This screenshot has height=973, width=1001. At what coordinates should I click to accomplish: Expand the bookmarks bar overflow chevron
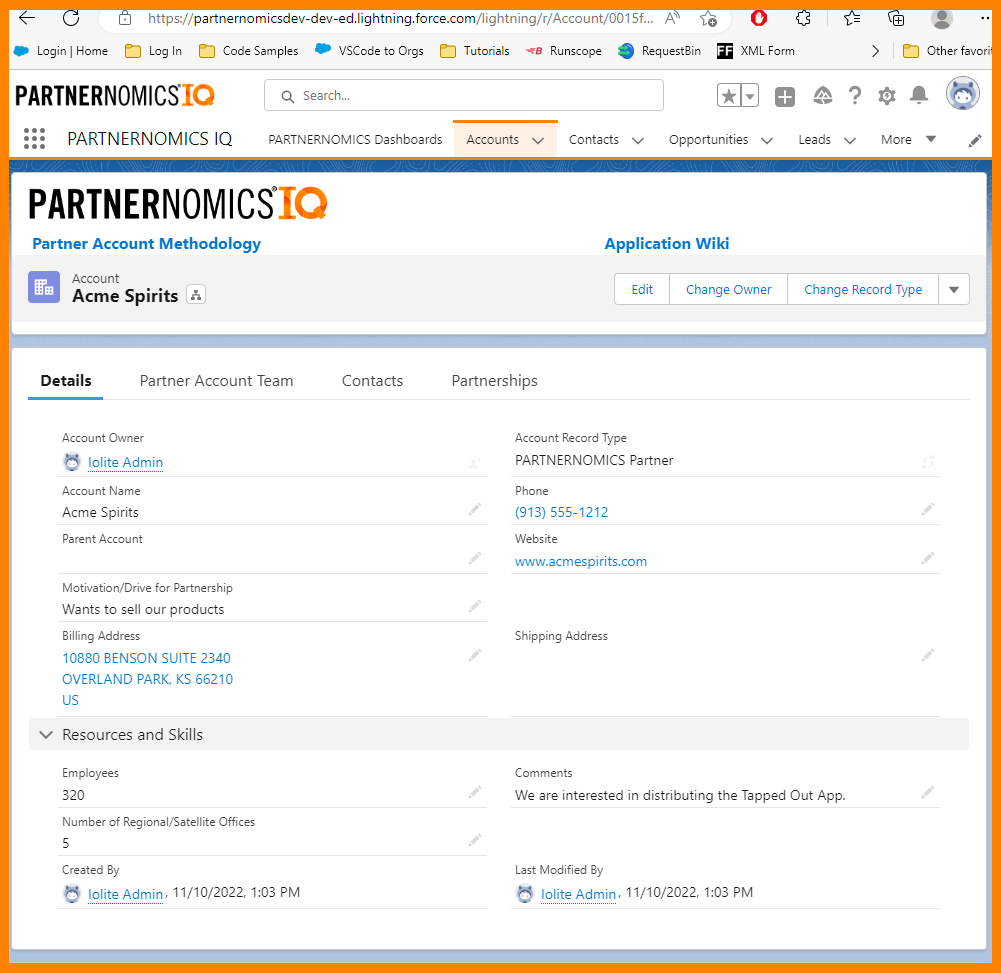tap(875, 50)
